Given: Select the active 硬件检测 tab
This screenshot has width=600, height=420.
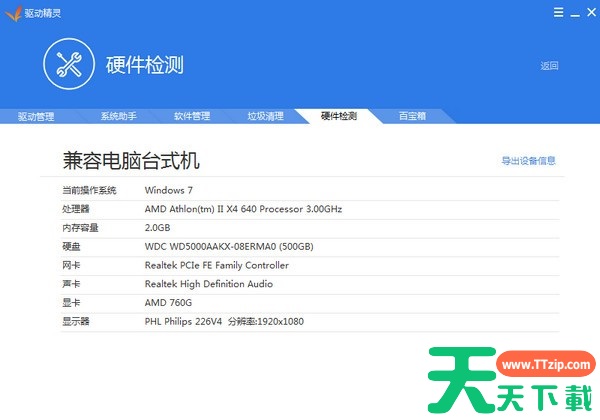Looking at the screenshot, I should tap(339, 116).
